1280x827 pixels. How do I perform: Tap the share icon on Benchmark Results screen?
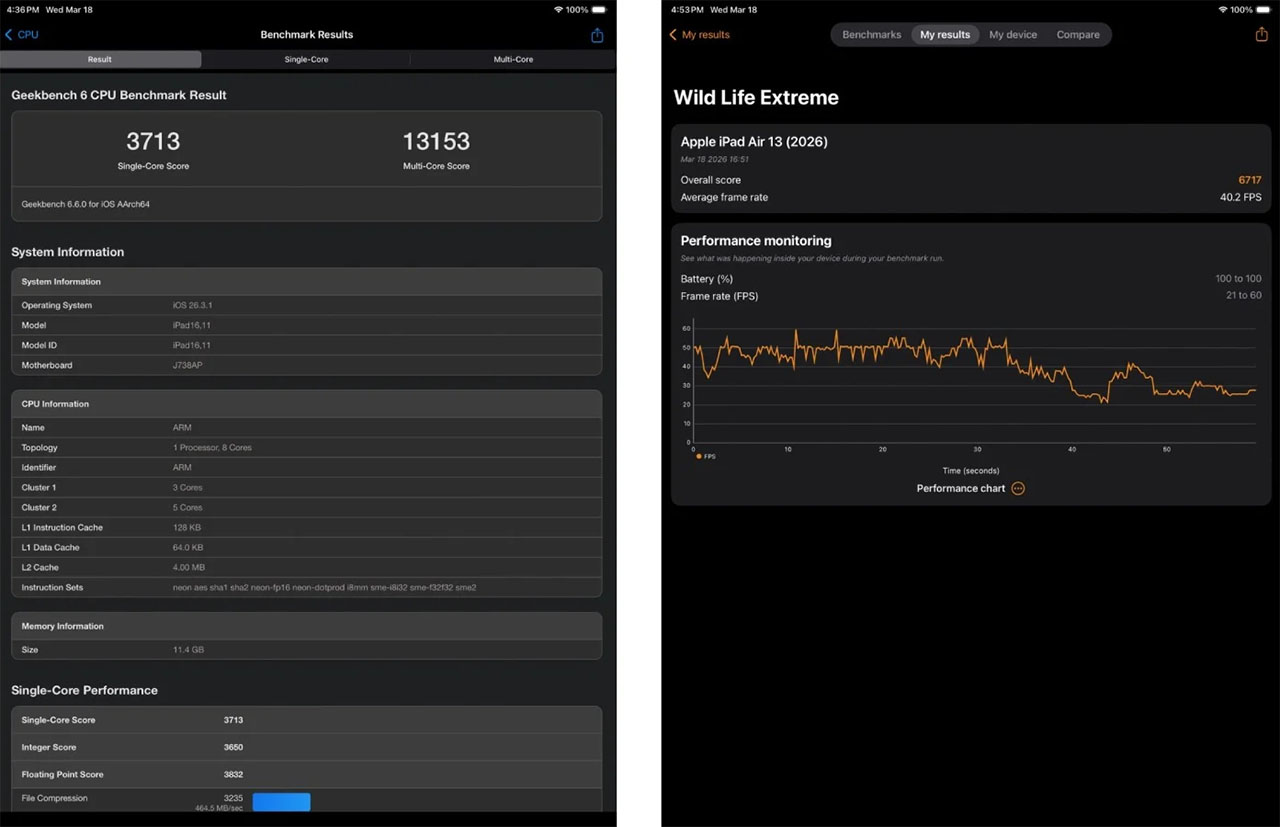[x=597, y=34]
